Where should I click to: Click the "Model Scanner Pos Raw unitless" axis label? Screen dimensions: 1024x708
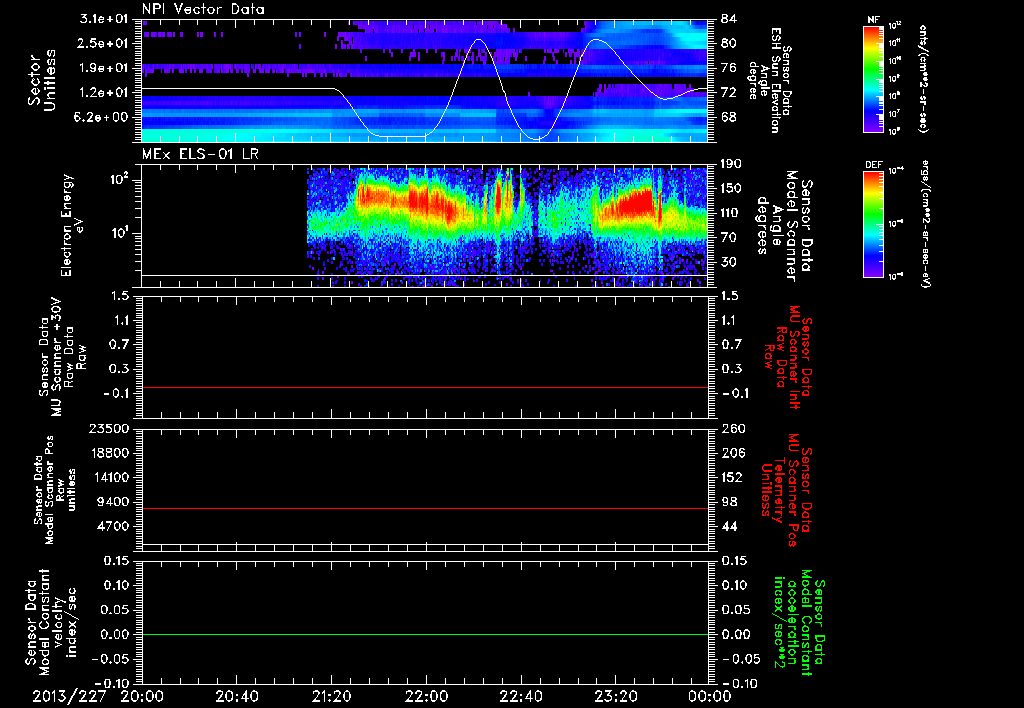(x=55, y=490)
